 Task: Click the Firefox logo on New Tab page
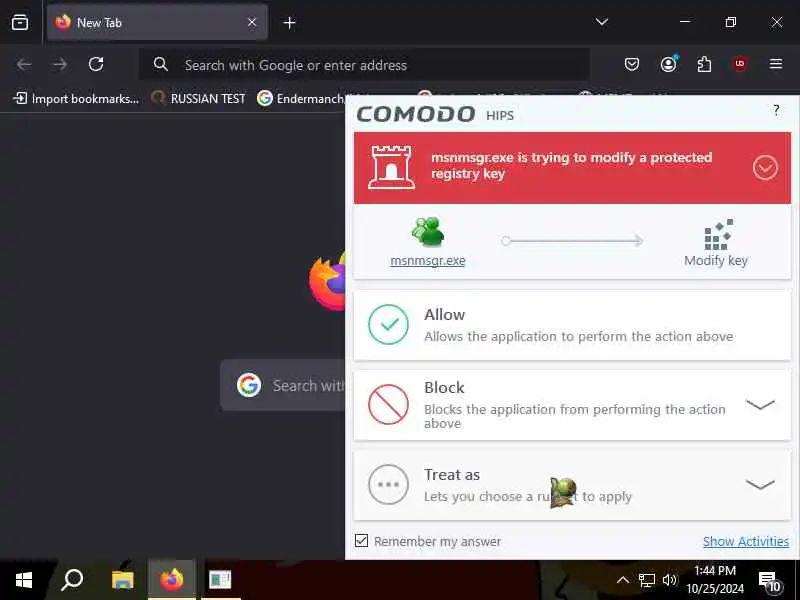328,280
